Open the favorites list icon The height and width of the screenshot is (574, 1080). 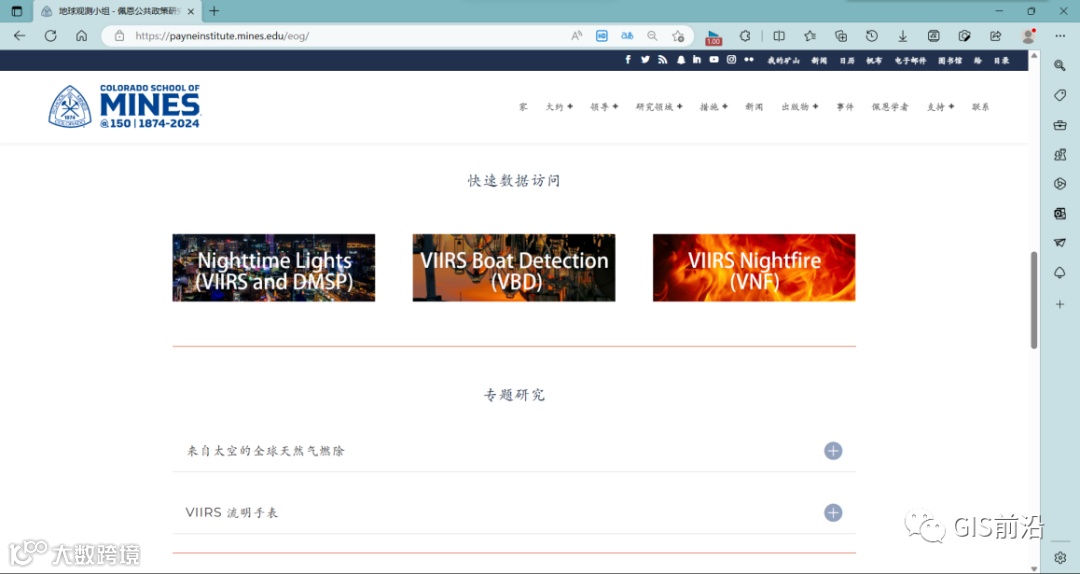[x=810, y=36]
